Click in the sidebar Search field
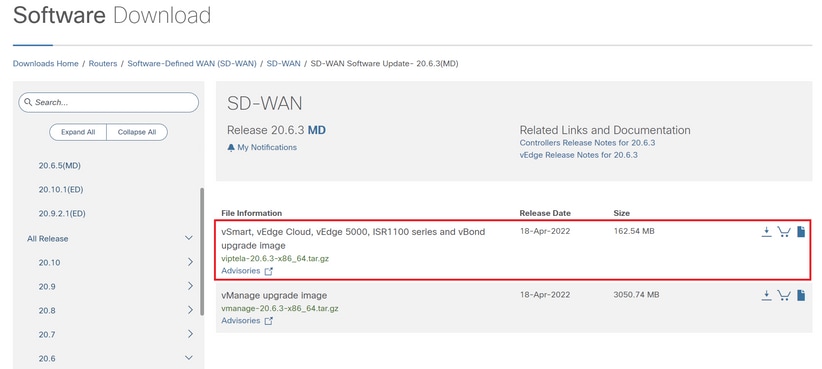Viewport: 822px width, 369px height. coord(109,102)
